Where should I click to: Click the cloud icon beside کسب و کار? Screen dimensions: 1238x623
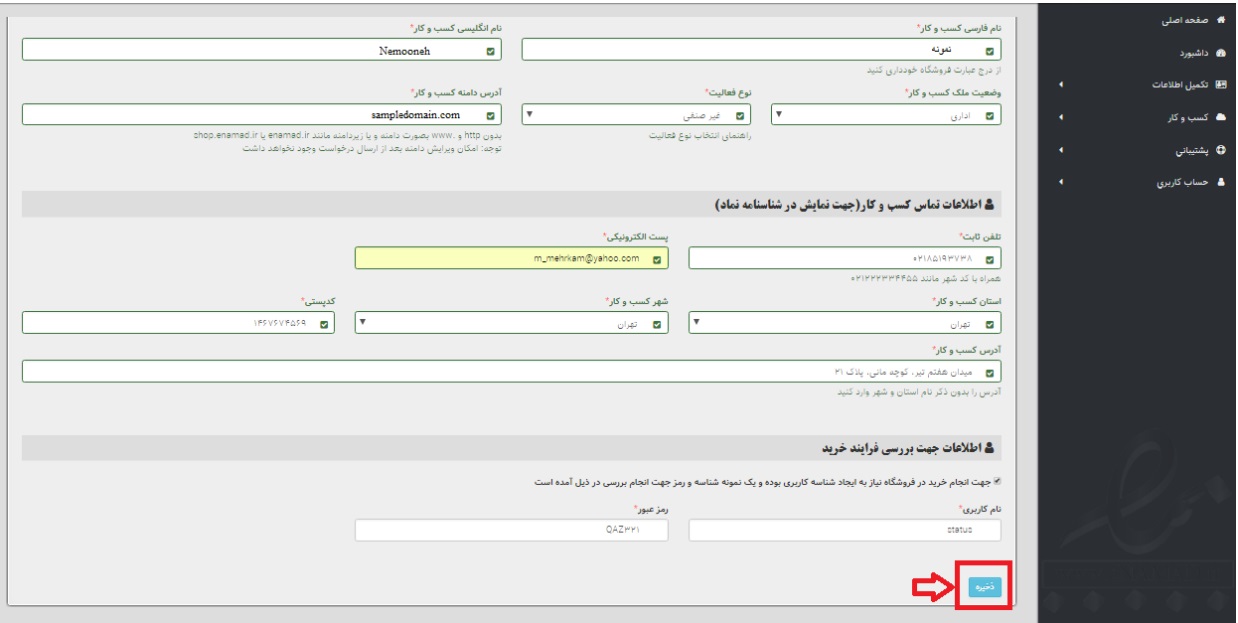(x=1220, y=118)
